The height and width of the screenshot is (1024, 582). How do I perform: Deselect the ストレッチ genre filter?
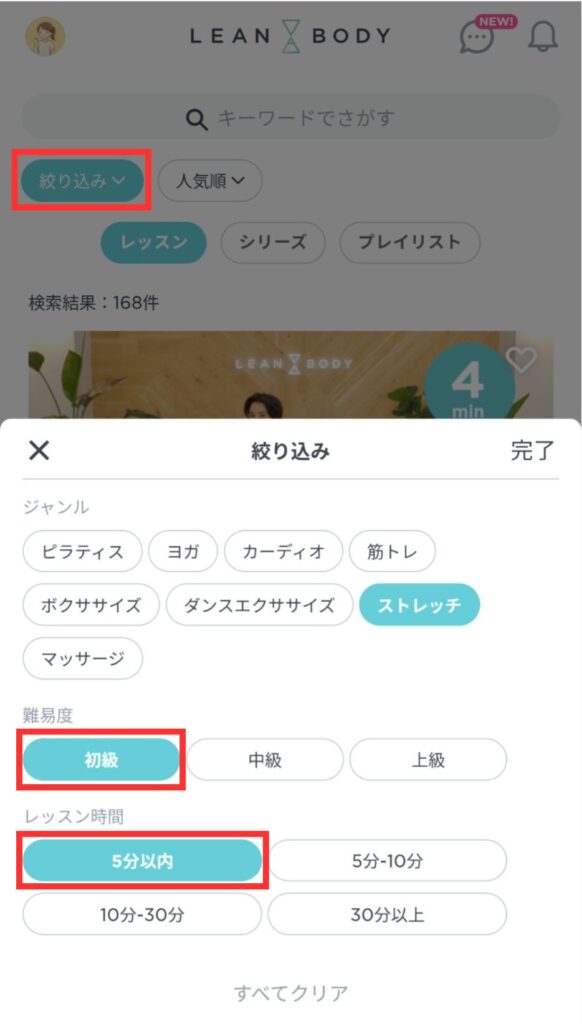click(419, 605)
